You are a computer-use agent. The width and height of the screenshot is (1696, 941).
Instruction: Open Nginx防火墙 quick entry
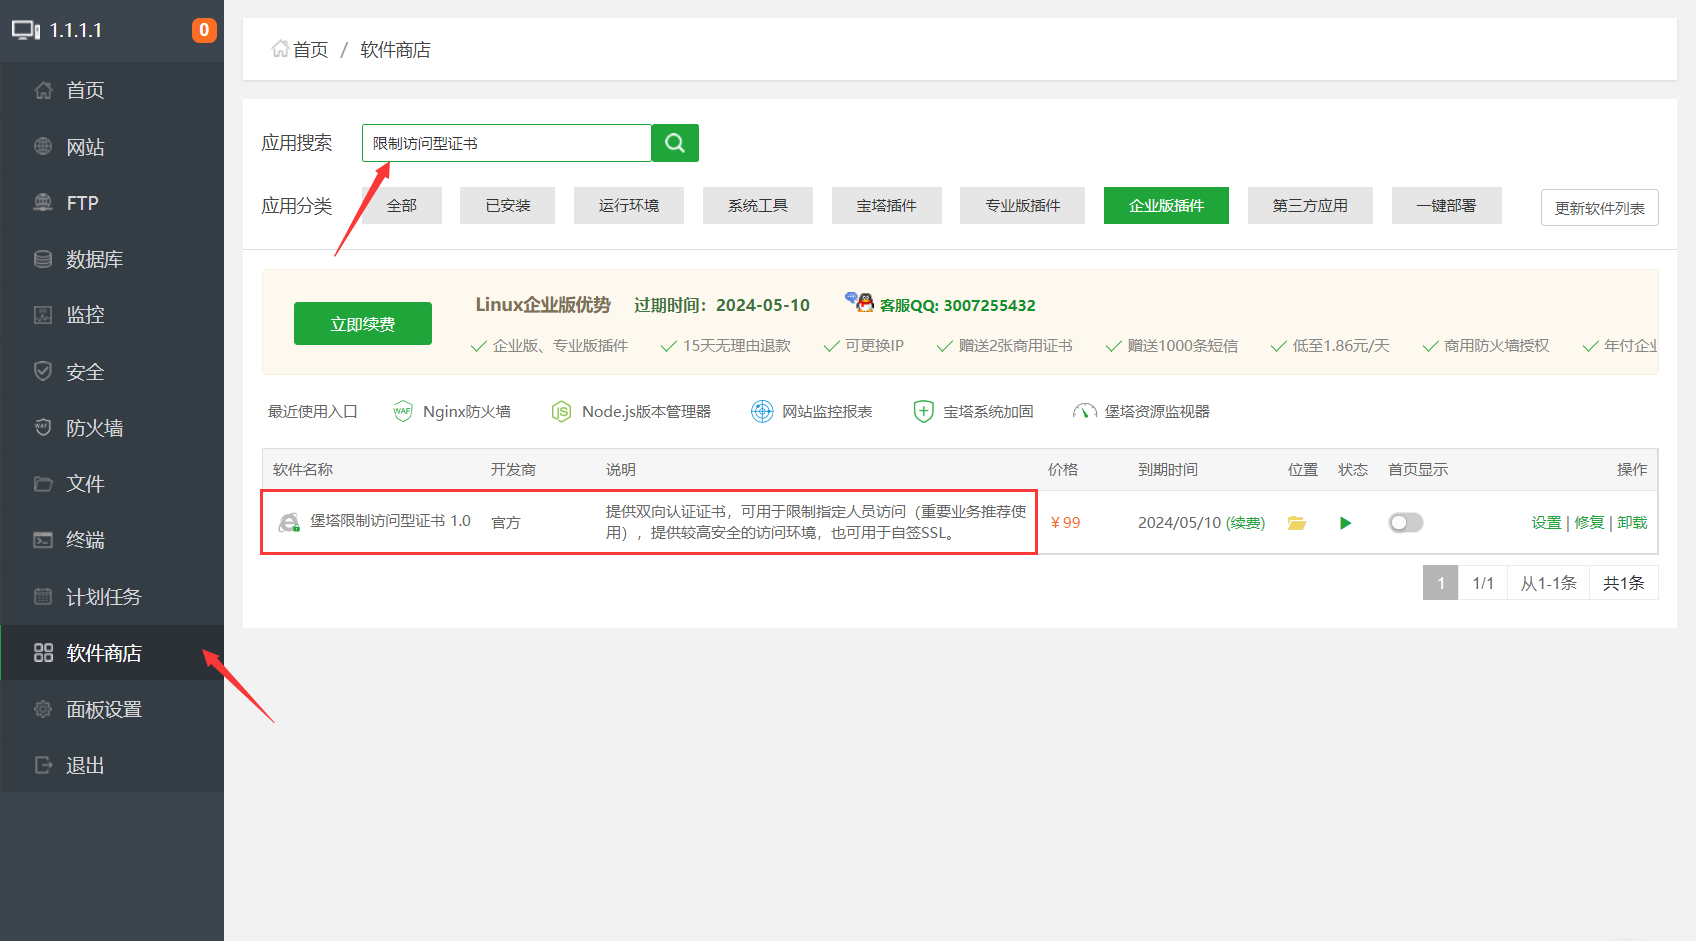pos(452,410)
